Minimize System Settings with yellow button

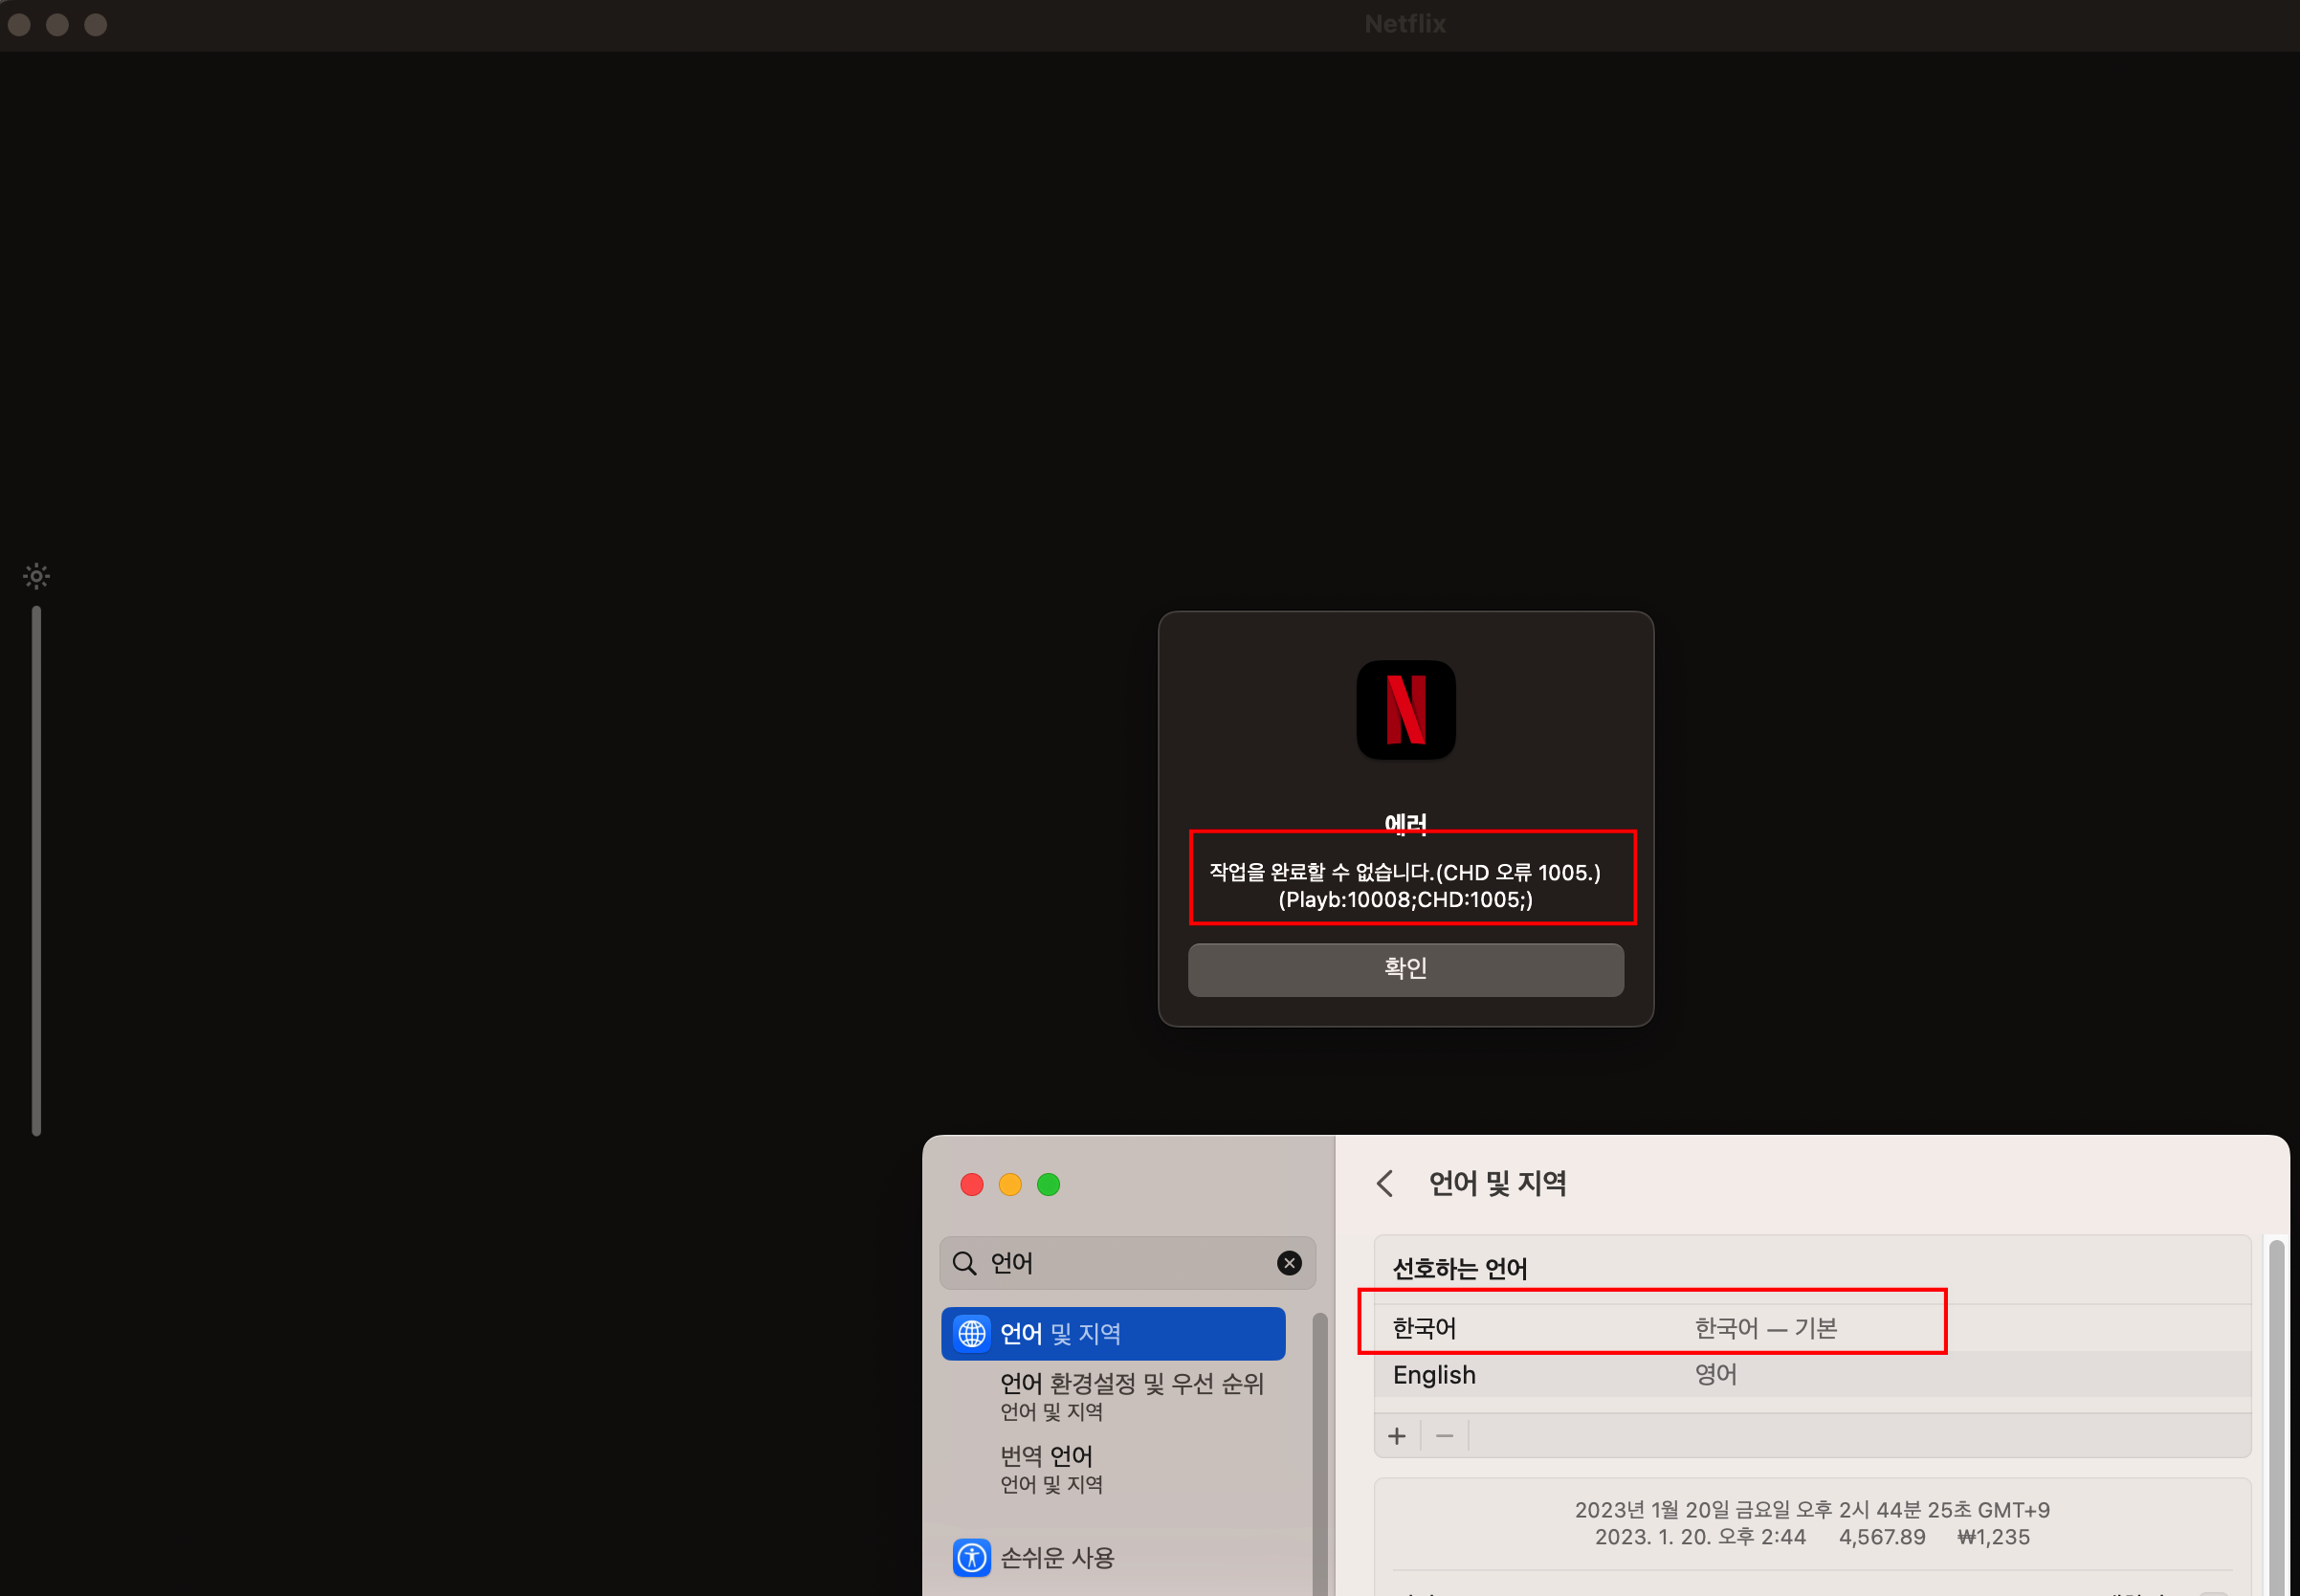coord(1010,1184)
